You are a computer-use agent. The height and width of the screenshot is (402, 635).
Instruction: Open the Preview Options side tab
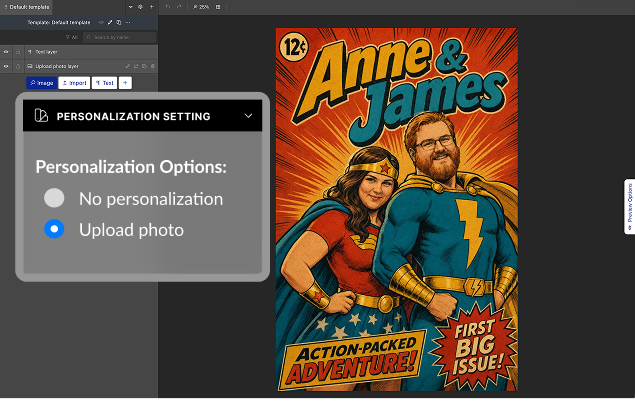(x=629, y=206)
